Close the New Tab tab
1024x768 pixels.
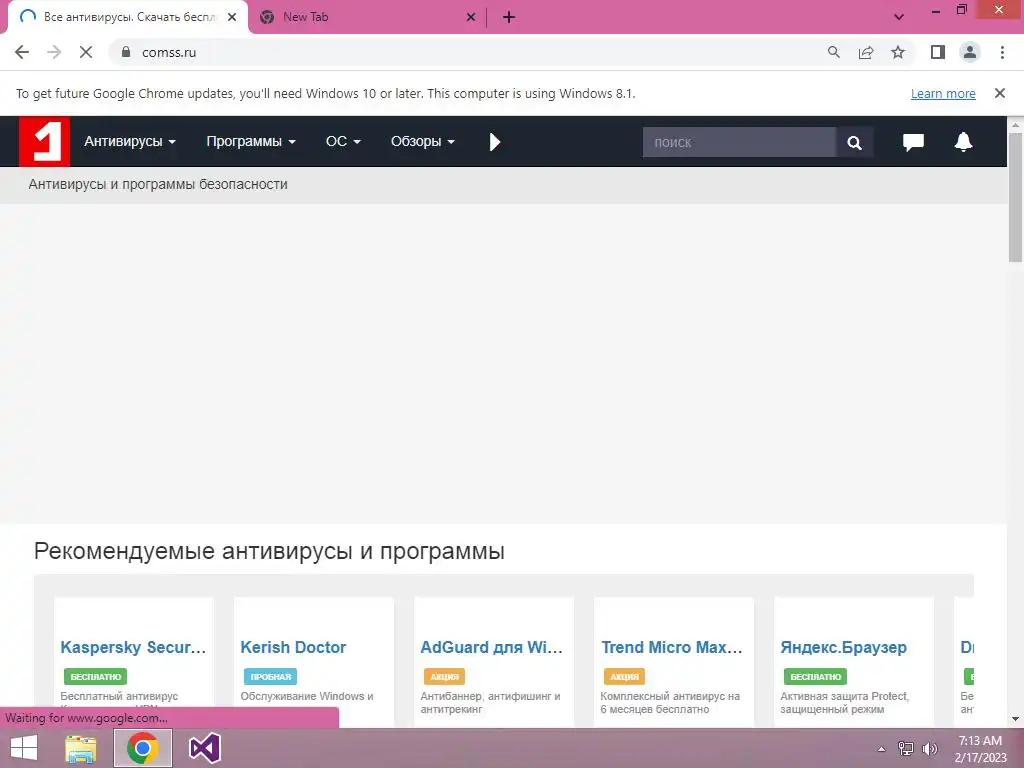point(471,17)
